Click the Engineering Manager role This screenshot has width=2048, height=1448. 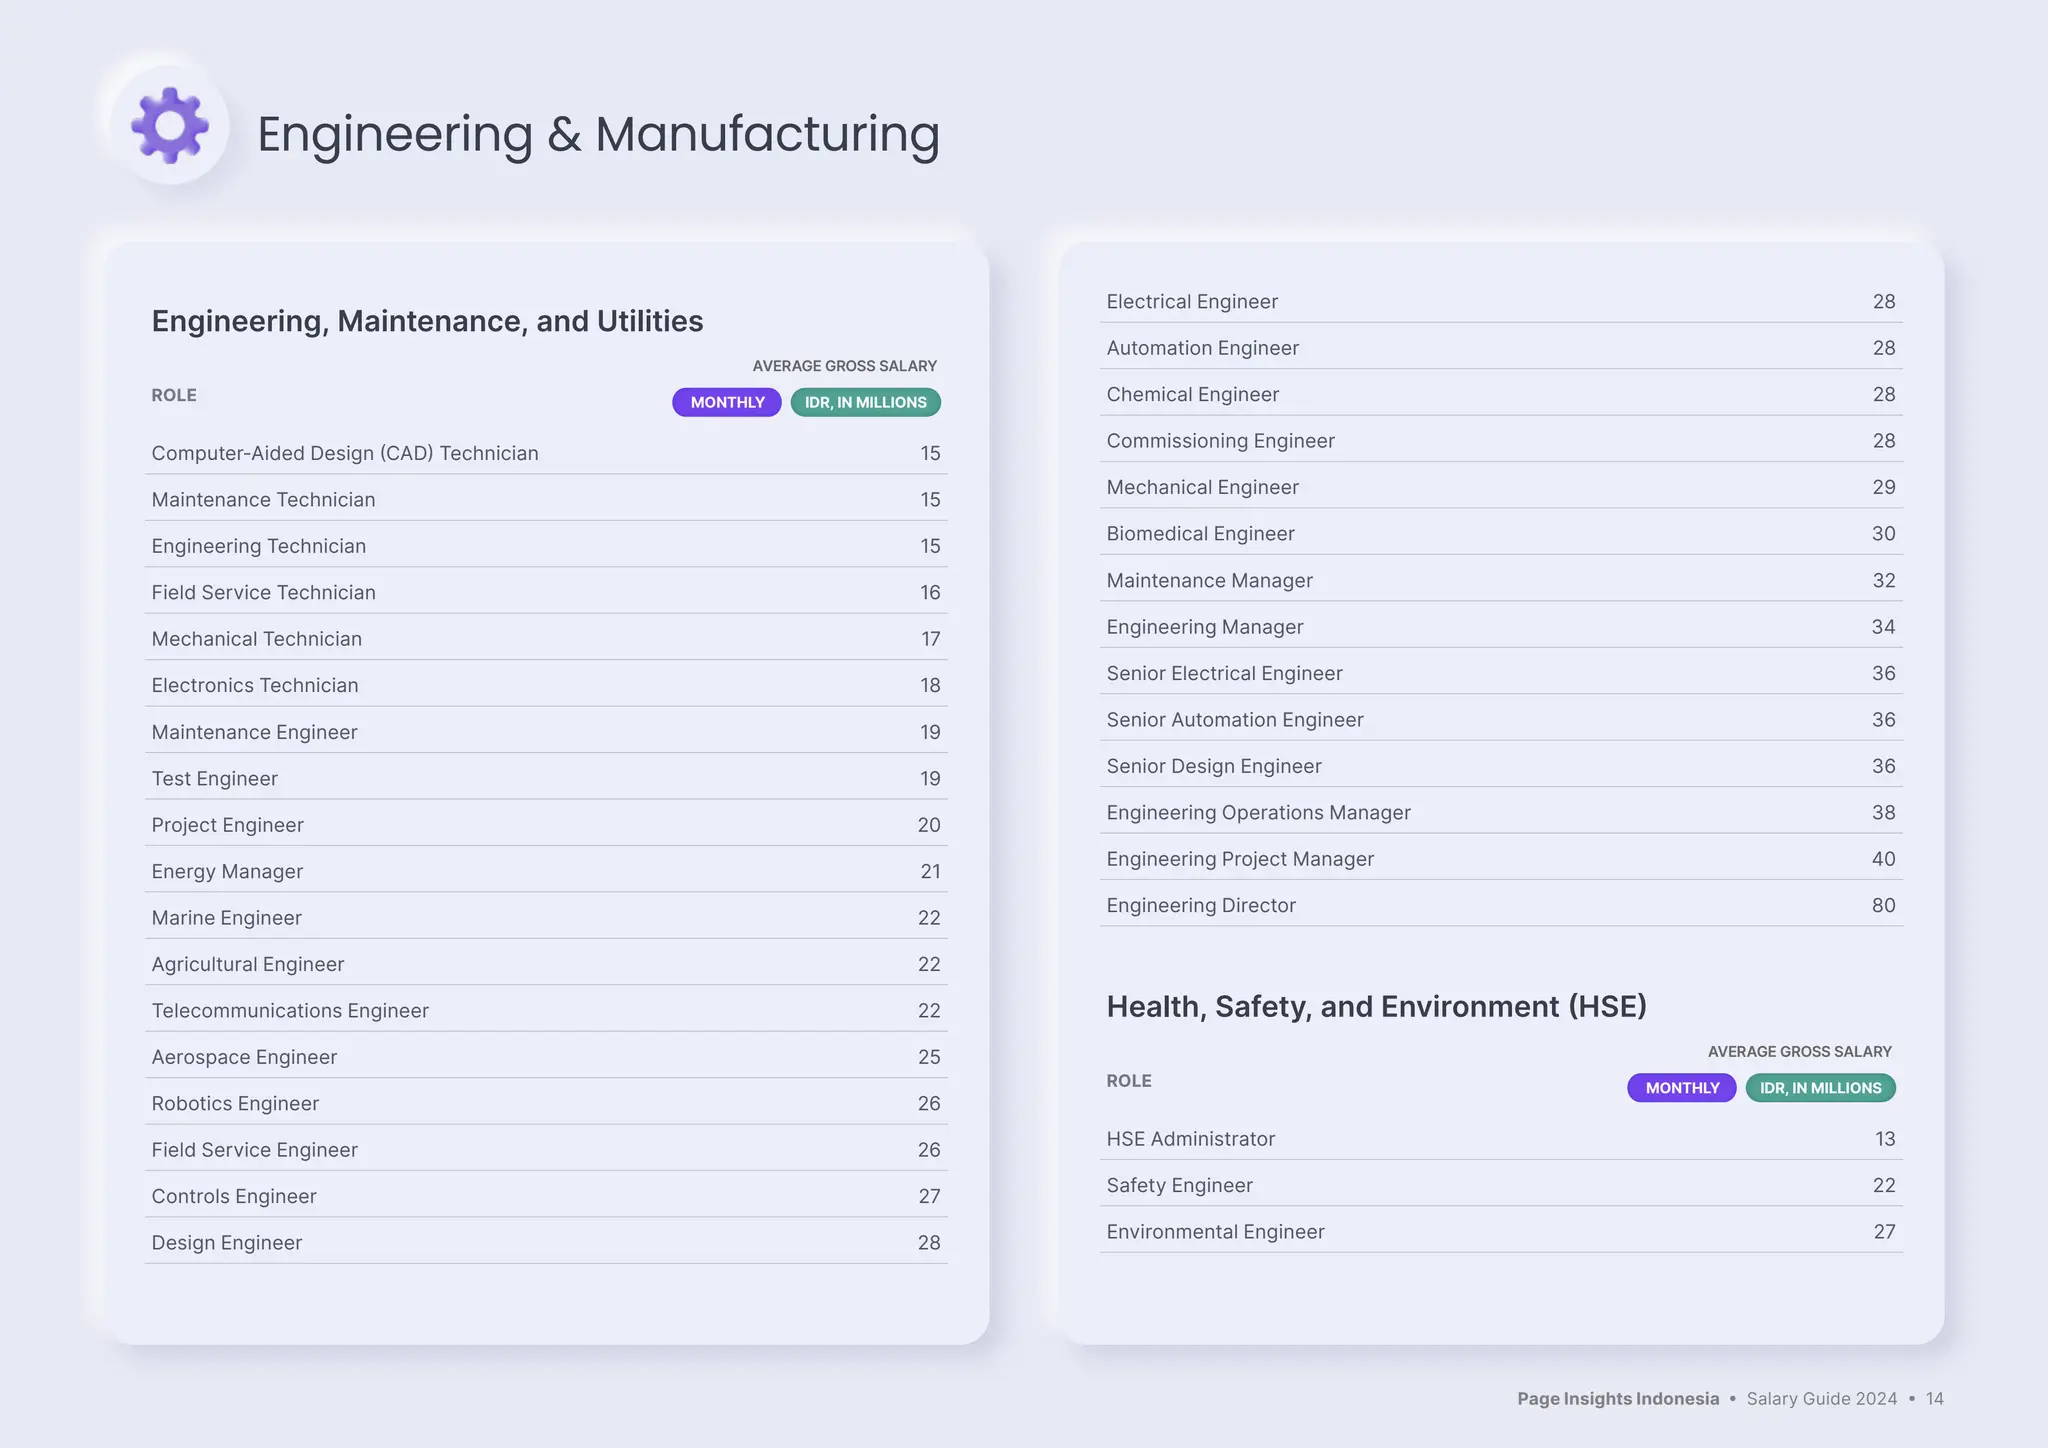1205,627
